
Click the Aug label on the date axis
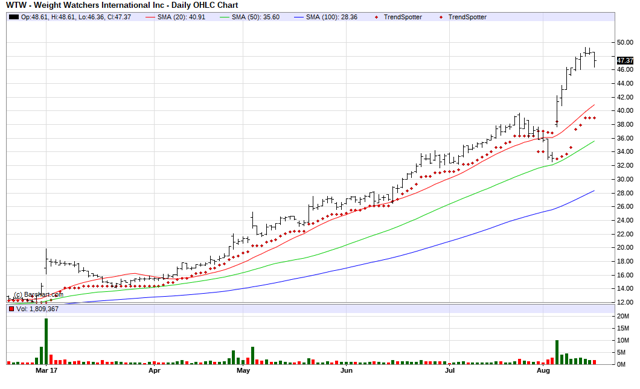click(x=543, y=371)
